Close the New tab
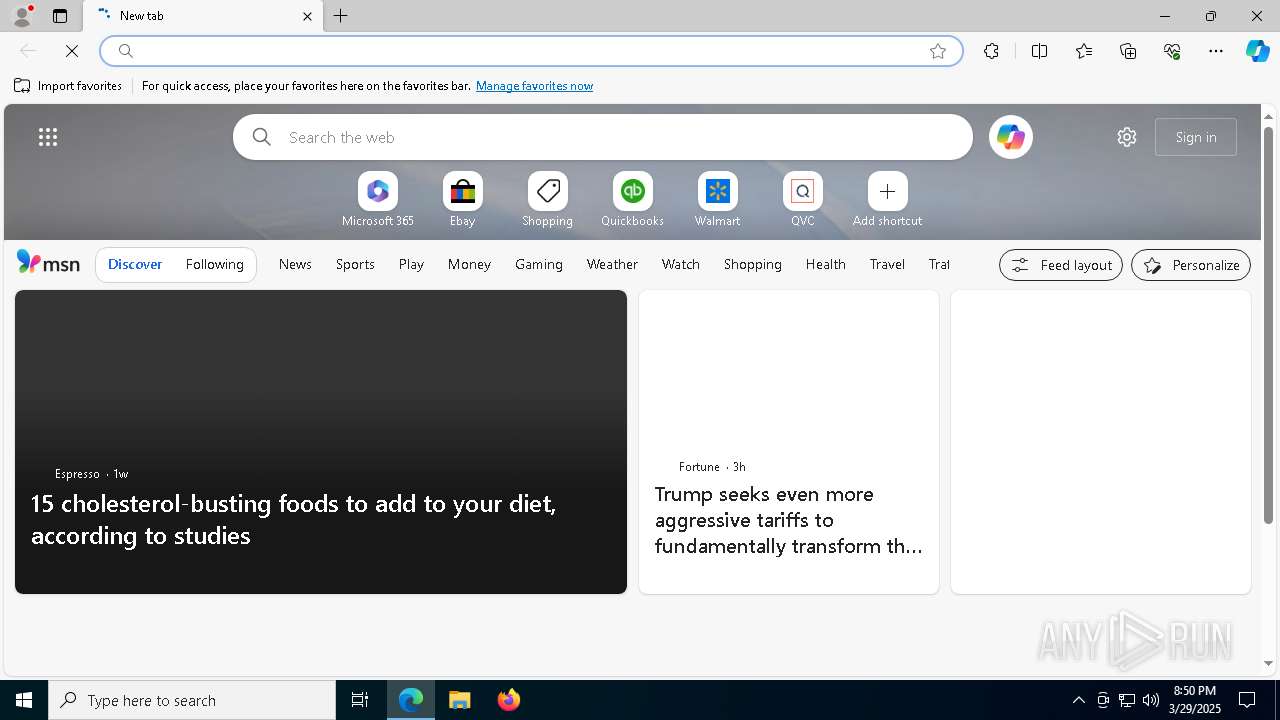Screen dimensions: 1280x720 [x=307, y=16]
